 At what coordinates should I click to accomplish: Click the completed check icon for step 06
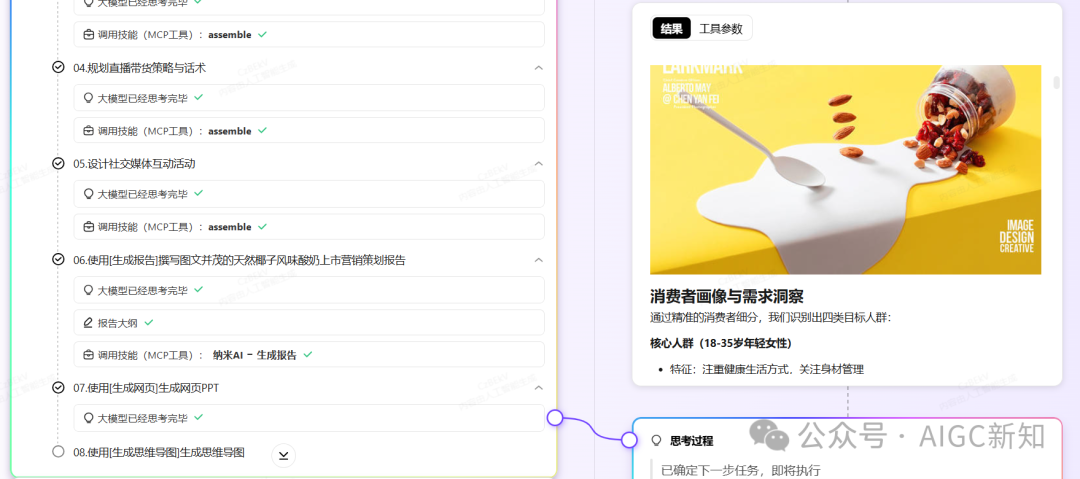click(x=59, y=260)
